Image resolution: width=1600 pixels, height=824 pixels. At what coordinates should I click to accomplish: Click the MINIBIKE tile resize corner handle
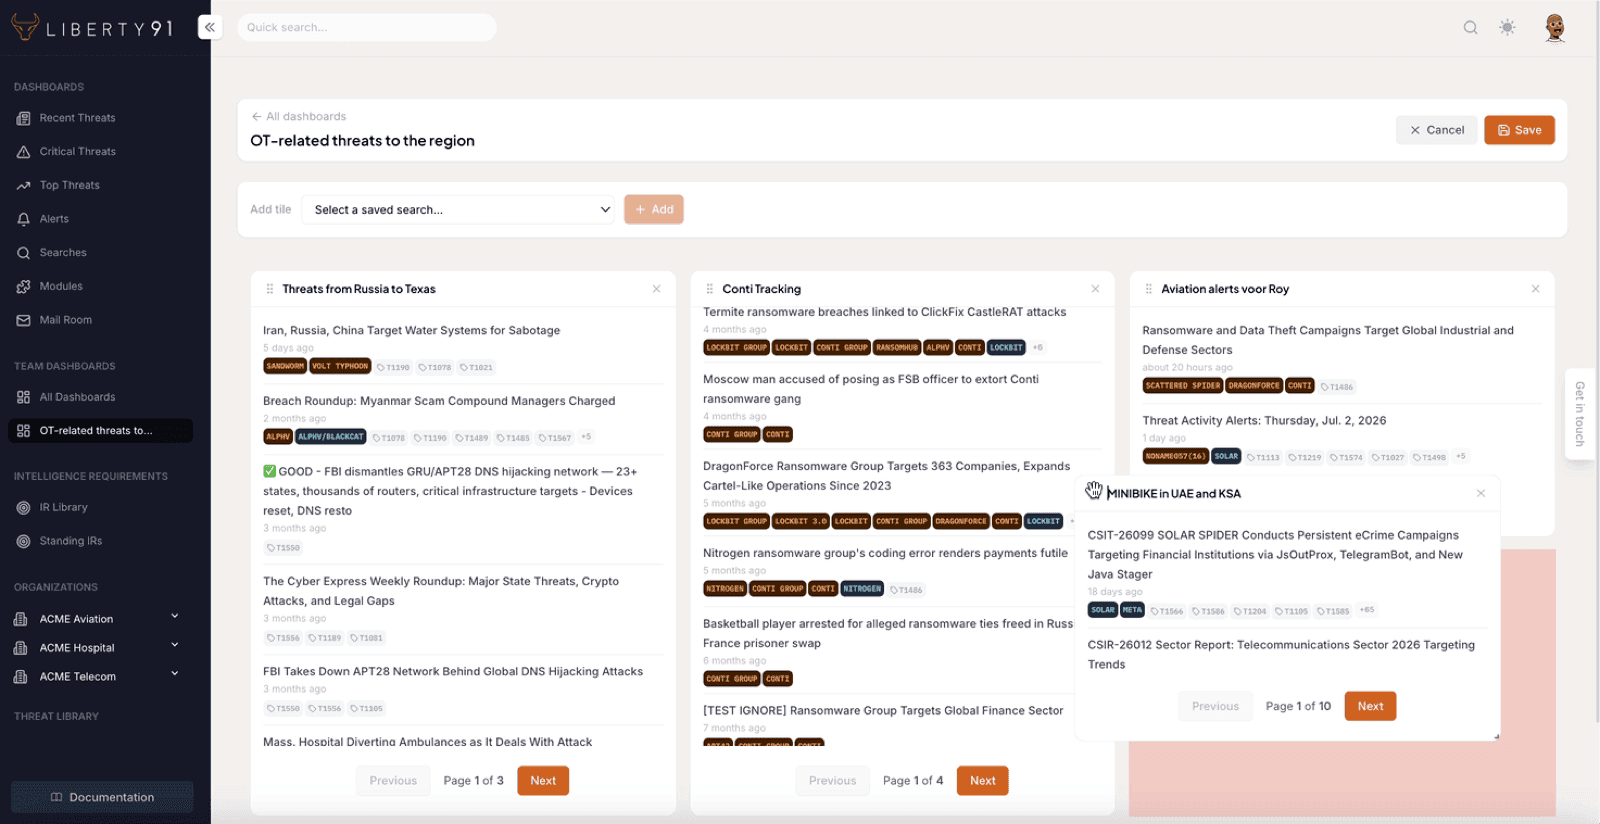tap(1496, 737)
